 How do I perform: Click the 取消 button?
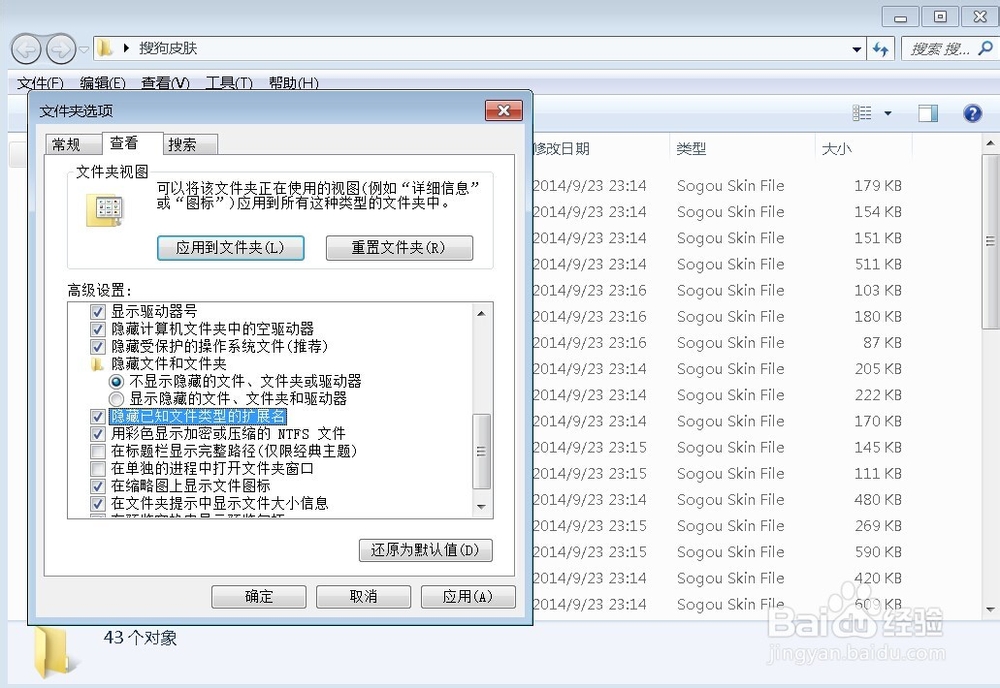click(364, 596)
